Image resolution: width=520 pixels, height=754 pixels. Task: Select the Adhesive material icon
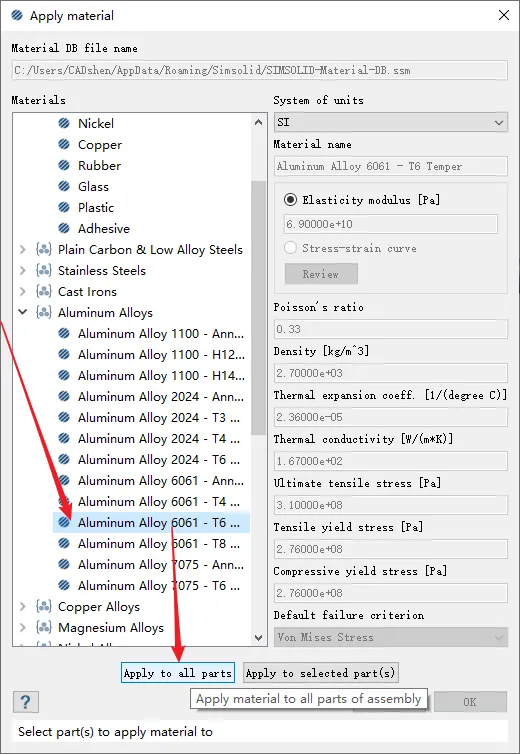click(64, 228)
